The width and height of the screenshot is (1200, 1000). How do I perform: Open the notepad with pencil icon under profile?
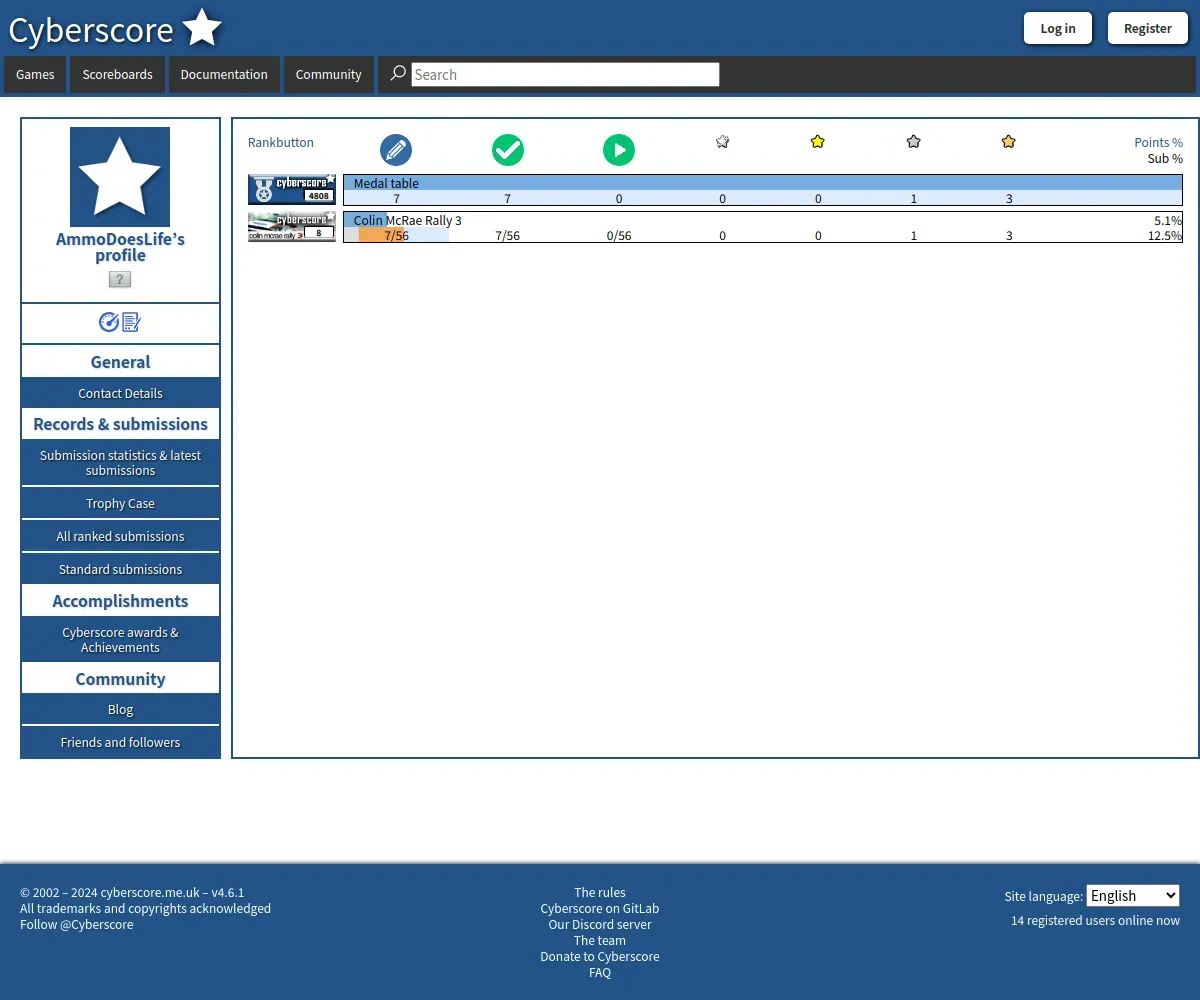[x=131, y=322]
